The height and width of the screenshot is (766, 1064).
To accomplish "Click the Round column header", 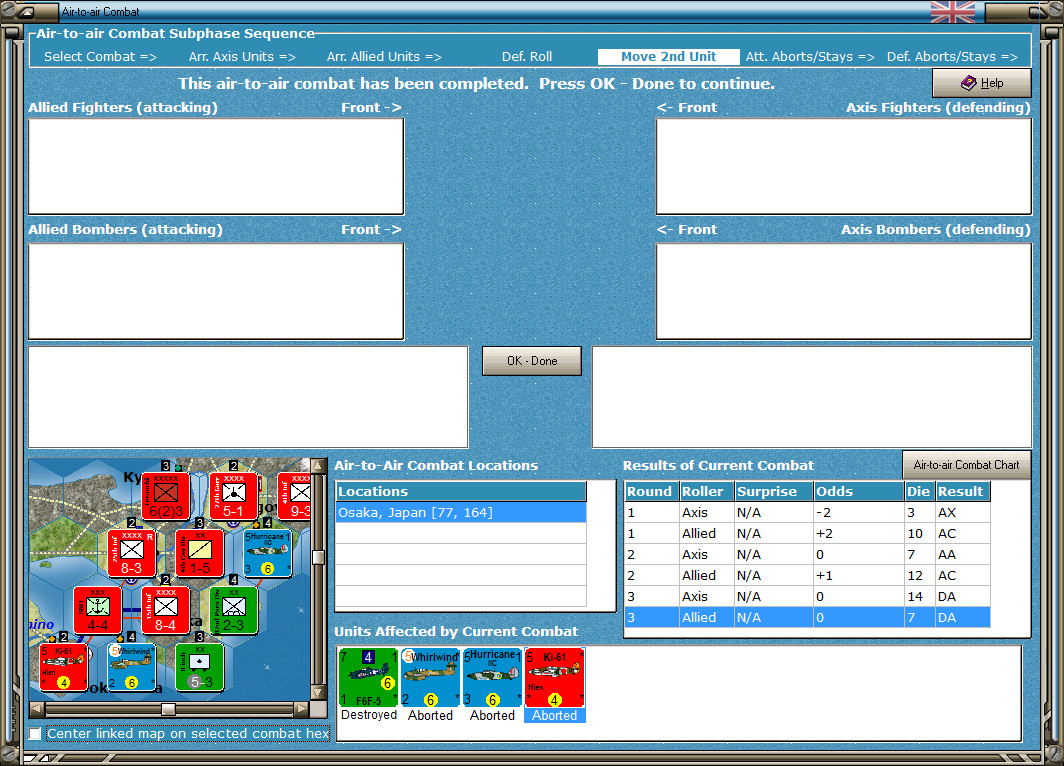I will (x=651, y=491).
